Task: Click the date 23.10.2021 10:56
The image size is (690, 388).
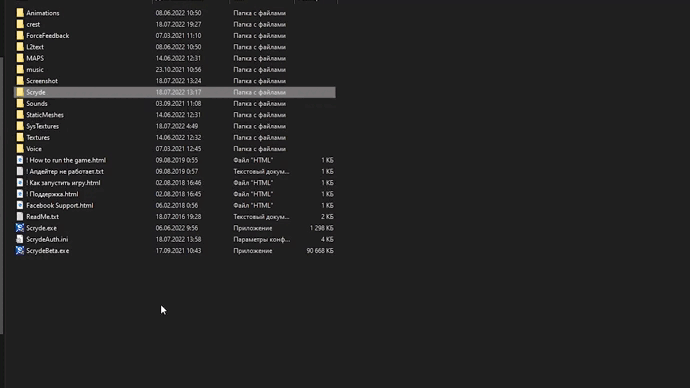Action: tap(178, 70)
